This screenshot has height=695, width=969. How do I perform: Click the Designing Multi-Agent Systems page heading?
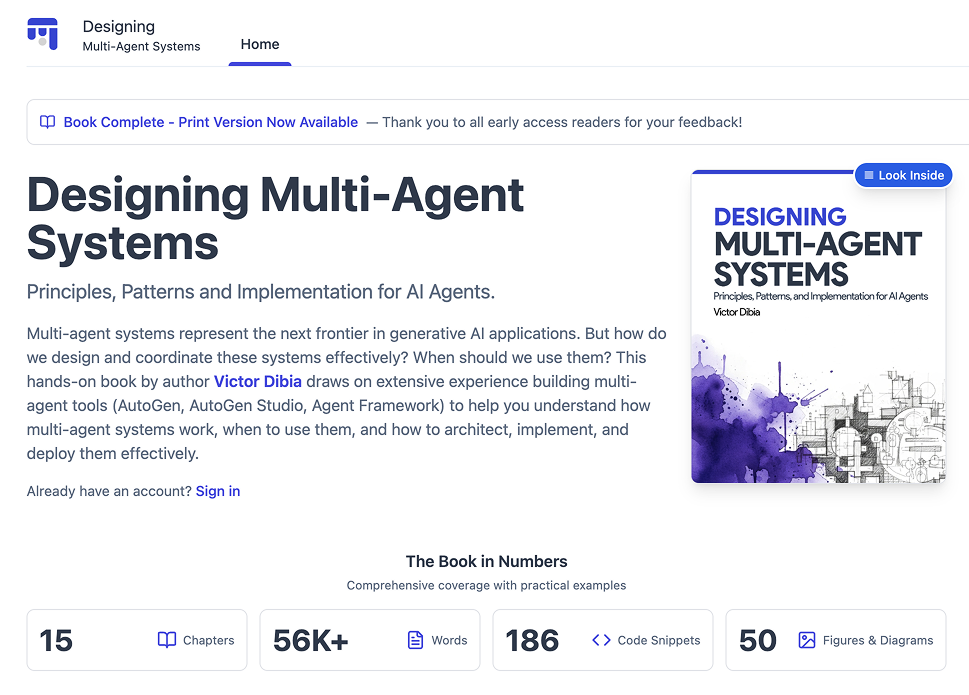(277, 220)
